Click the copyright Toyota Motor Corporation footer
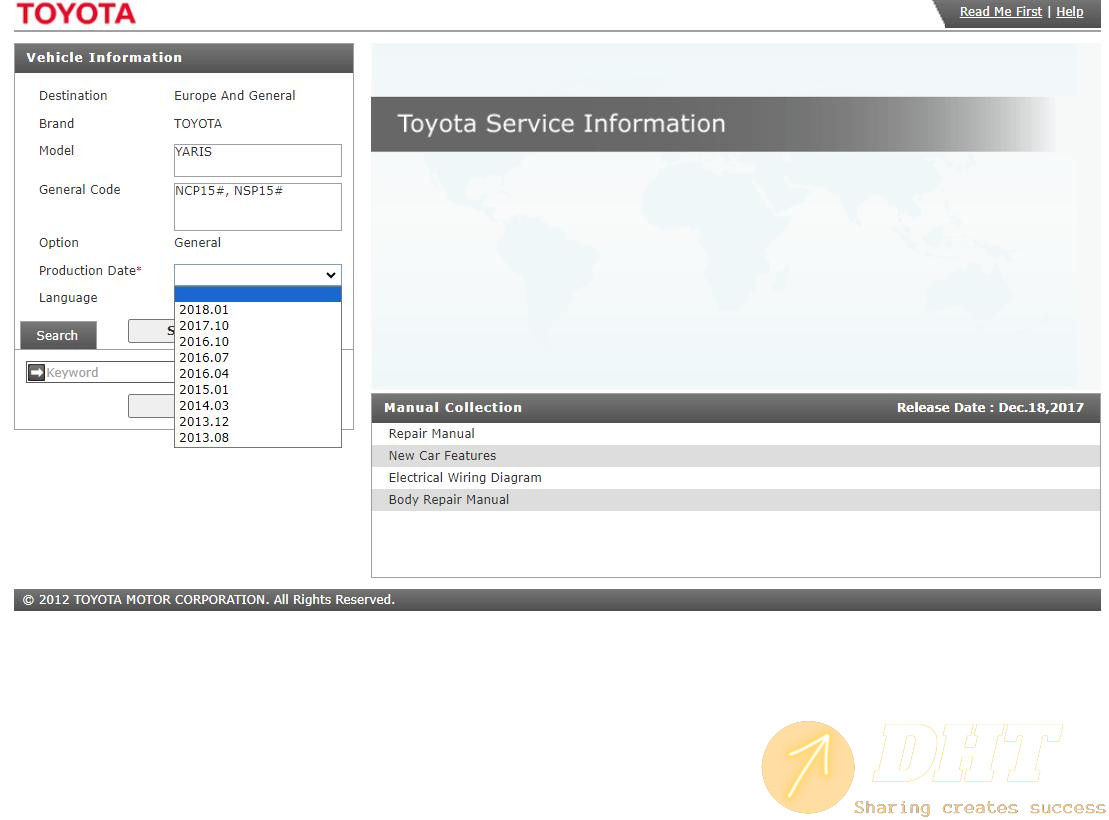This screenshot has height=820, width=1109. pyautogui.click(x=557, y=600)
